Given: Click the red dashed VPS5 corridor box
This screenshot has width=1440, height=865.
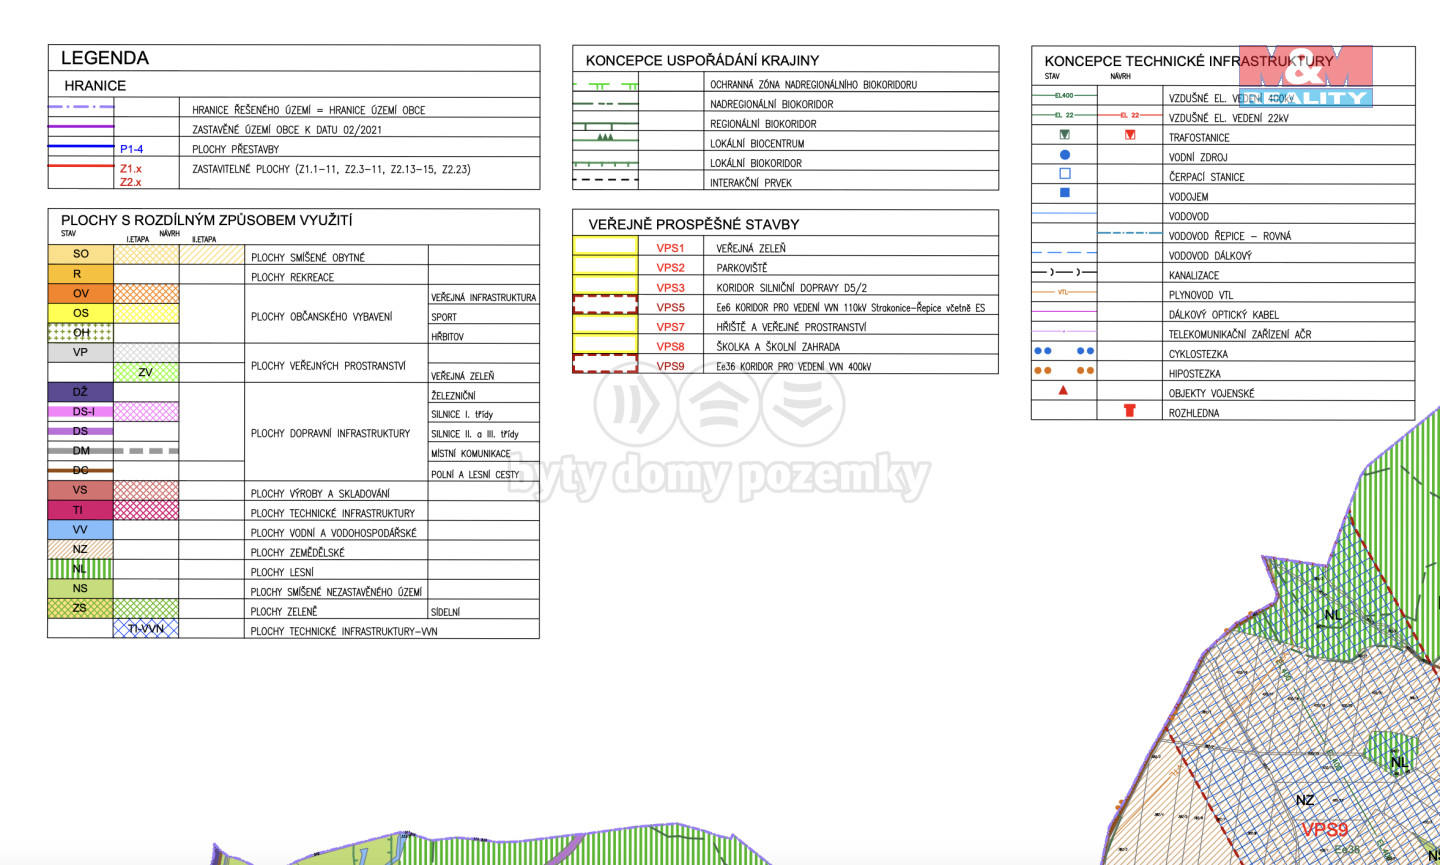Looking at the screenshot, I should click(605, 306).
